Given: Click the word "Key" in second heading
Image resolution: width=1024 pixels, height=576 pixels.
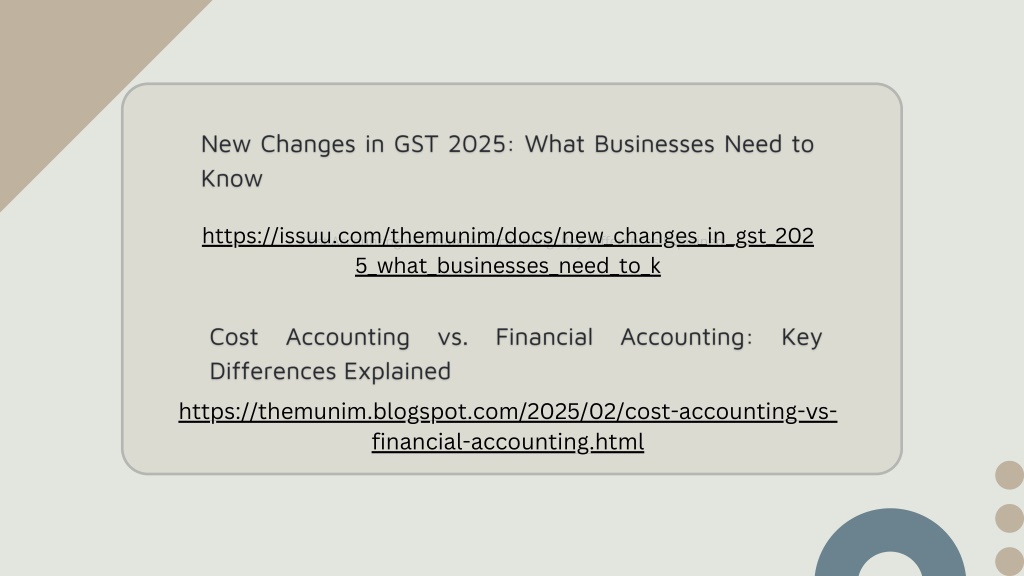Looking at the screenshot, I should (801, 337).
